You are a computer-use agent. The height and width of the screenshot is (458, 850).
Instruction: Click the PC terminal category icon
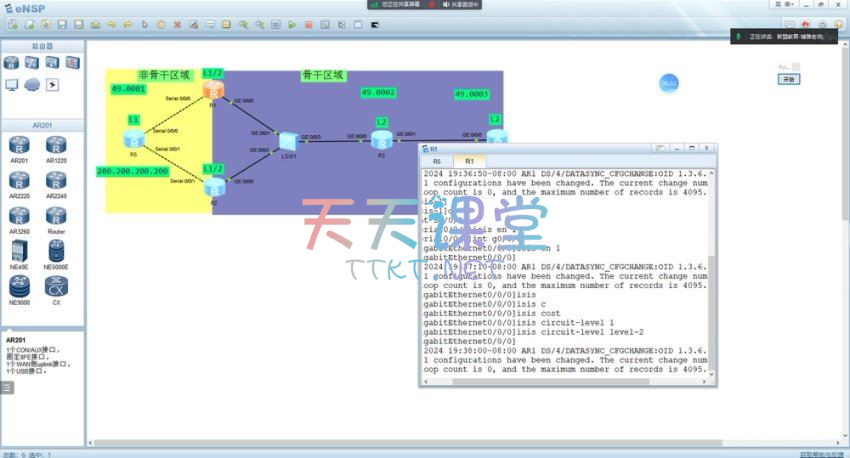[x=12, y=84]
